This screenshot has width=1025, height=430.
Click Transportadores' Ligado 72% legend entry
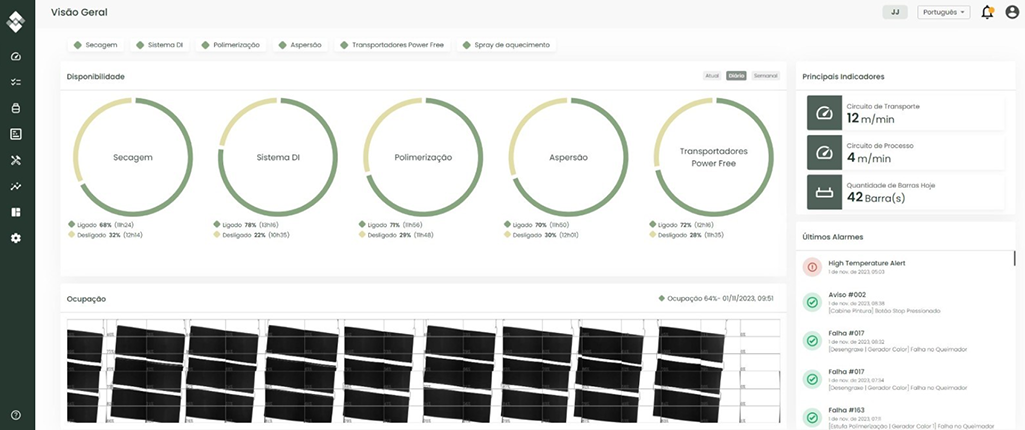(x=682, y=224)
